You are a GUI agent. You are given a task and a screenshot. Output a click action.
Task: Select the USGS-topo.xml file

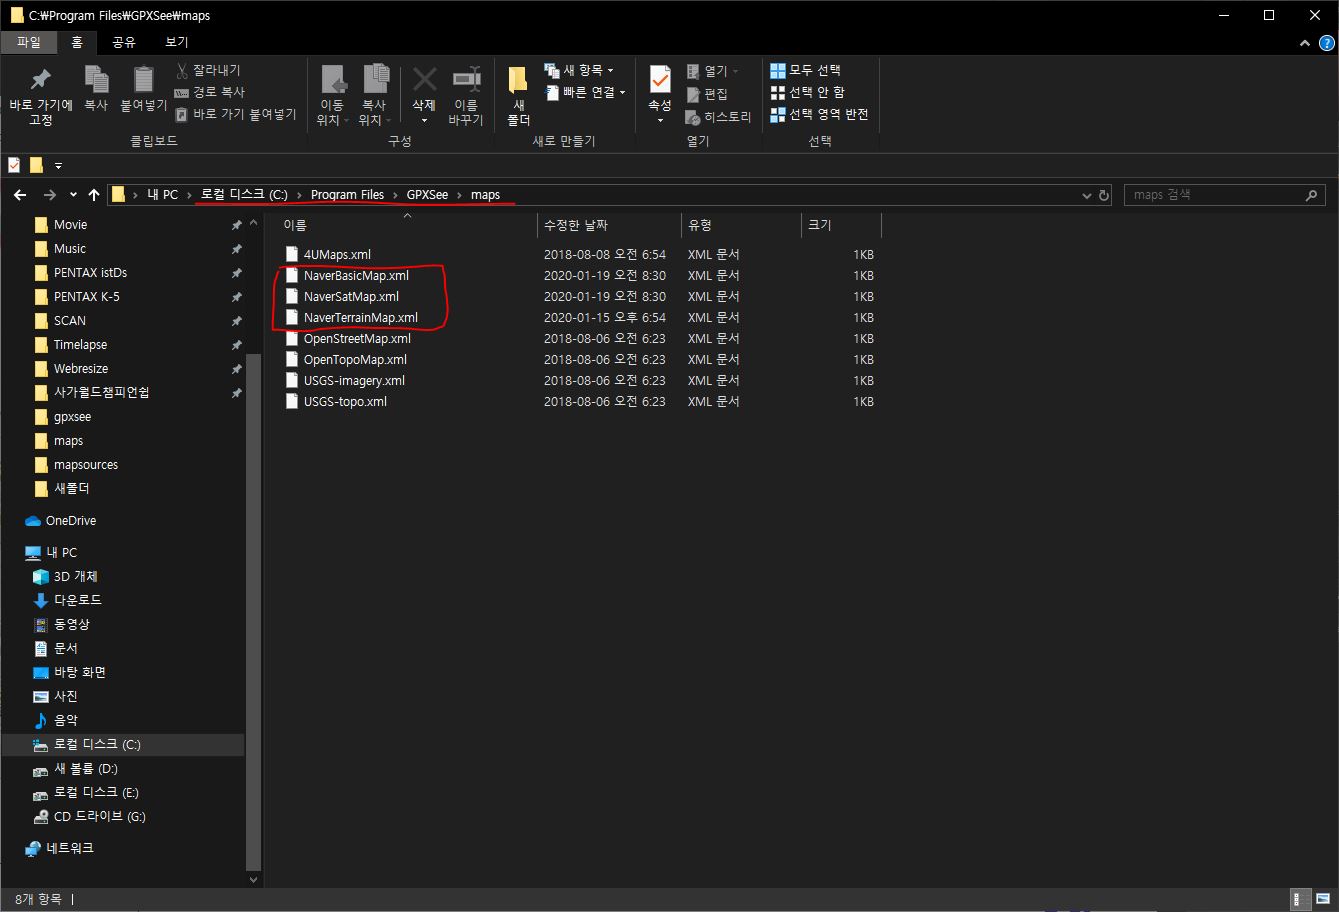tap(345, 401)
